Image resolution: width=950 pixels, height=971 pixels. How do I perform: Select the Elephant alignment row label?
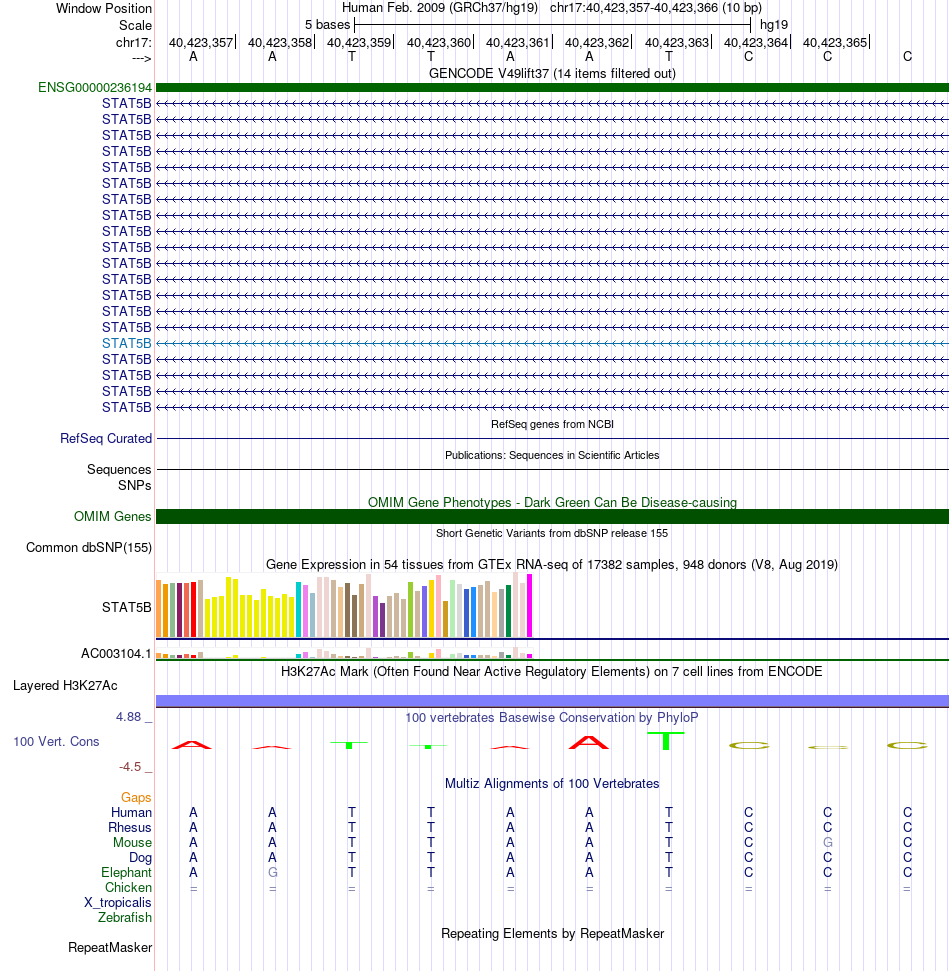point(126,873)
